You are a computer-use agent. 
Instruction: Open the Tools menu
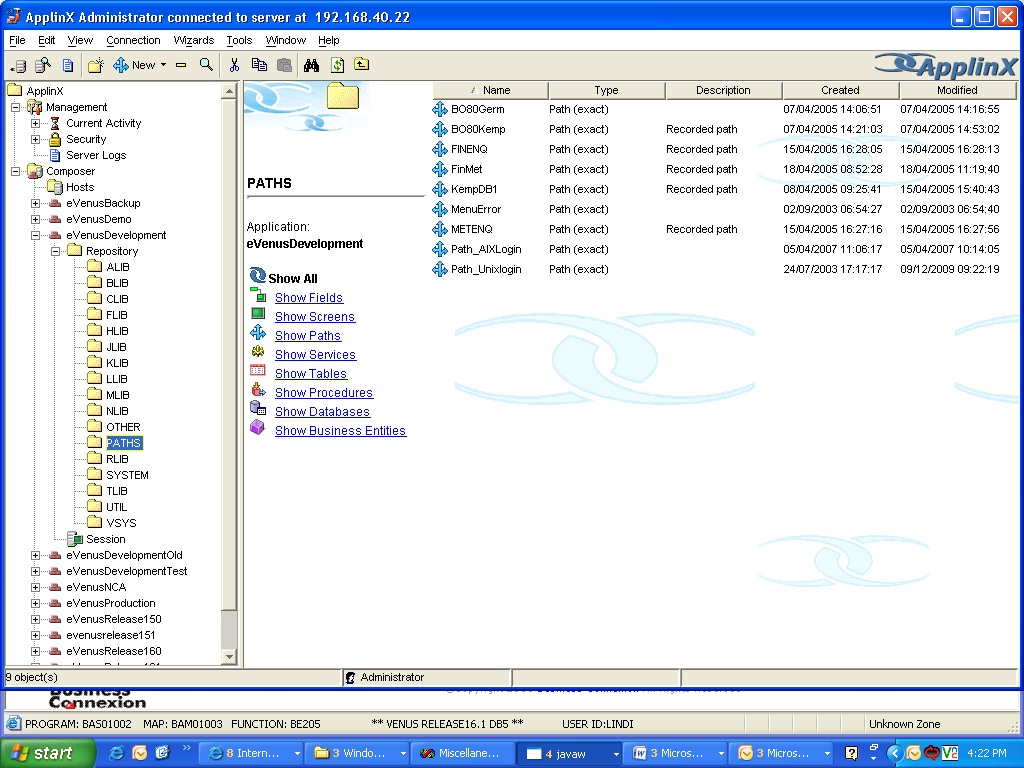239,40
